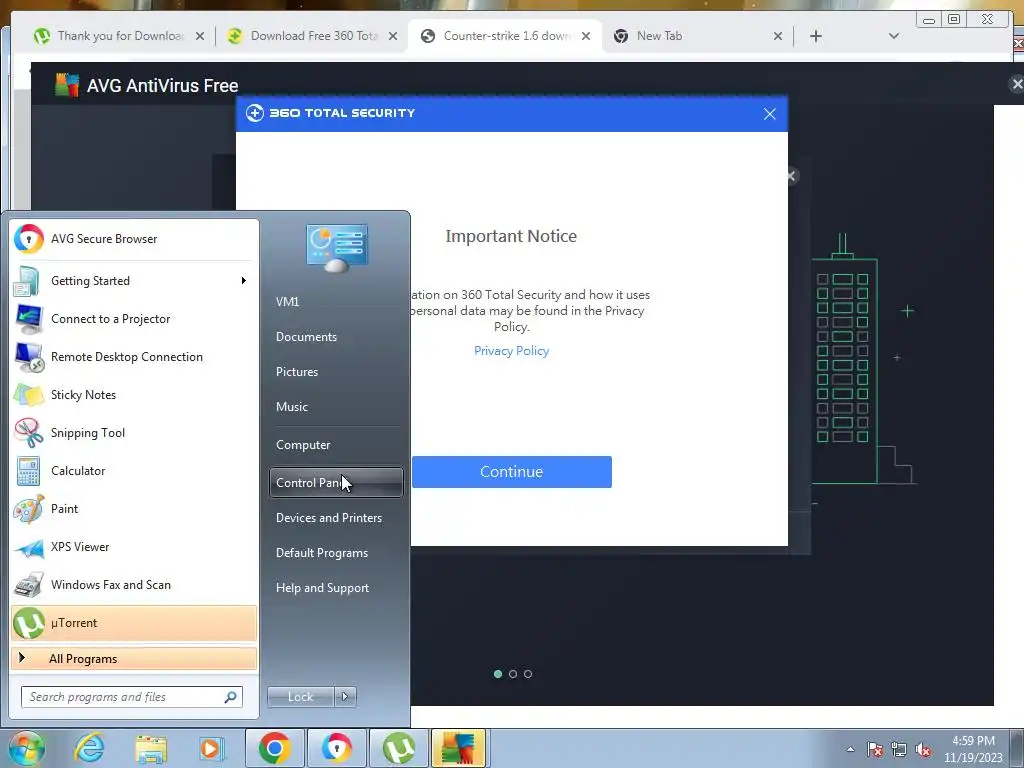This screenshot has width=1024, height=768.
Task: Launch XPS Viewer
Action: click(x=134, y=547)
